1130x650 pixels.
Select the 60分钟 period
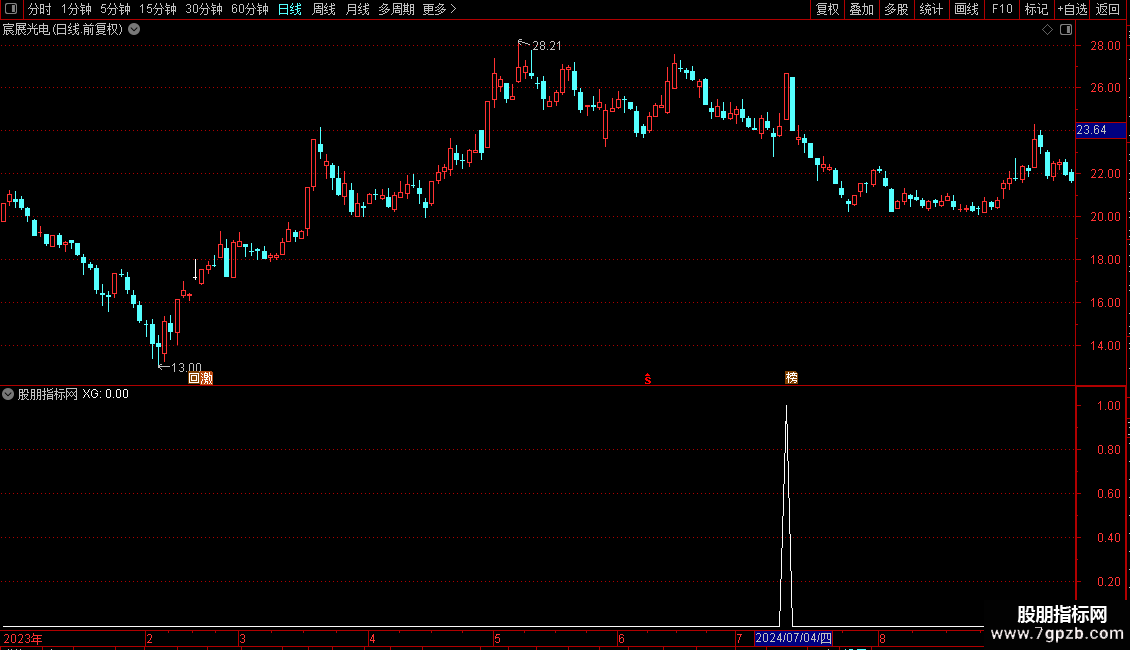[x=250, y=9]
